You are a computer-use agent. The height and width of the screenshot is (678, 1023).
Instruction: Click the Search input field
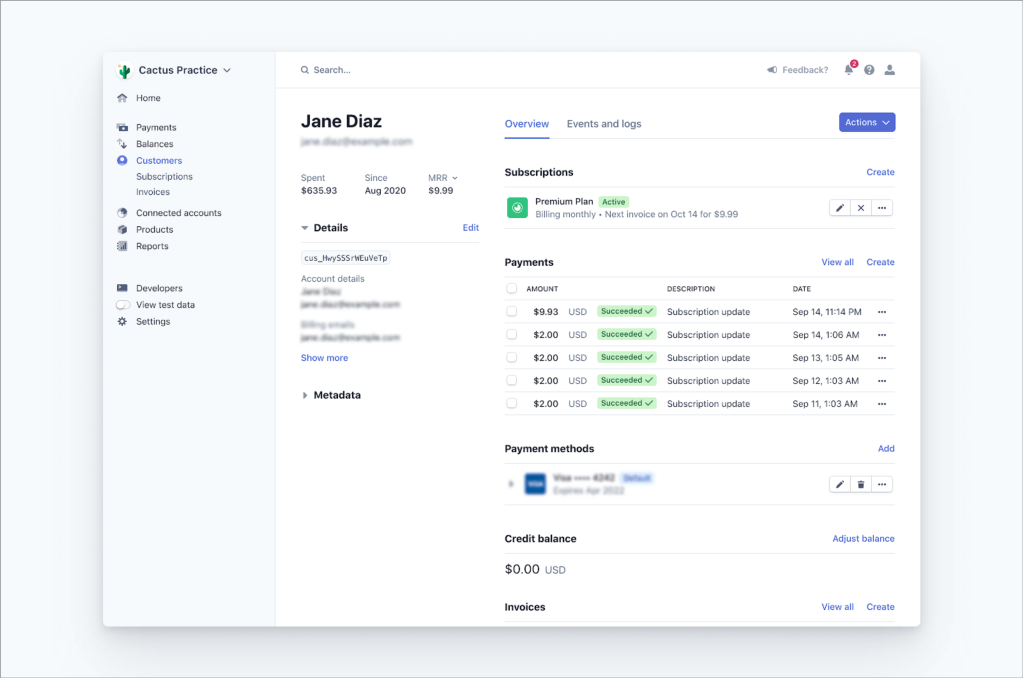[x=400, y=70]
